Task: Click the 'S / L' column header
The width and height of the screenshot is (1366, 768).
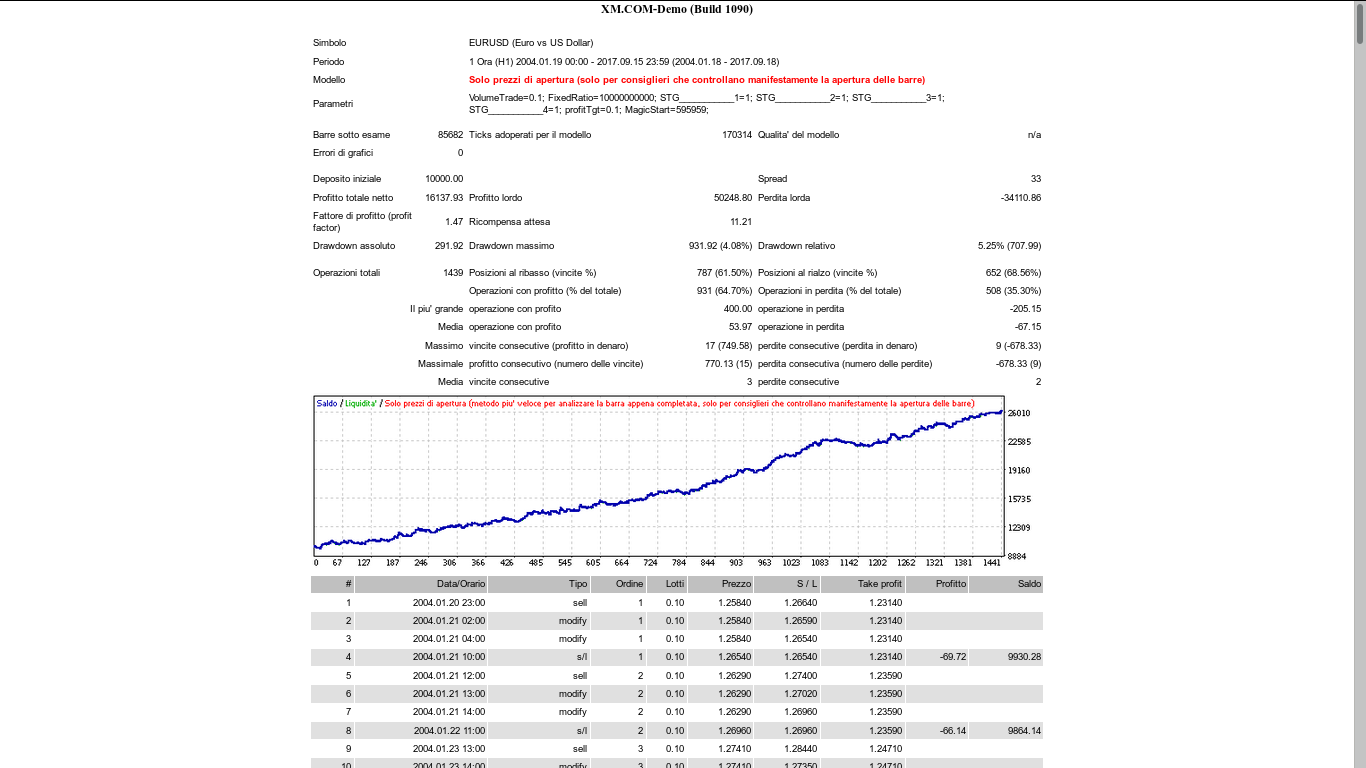Action: tap(787, 584)
